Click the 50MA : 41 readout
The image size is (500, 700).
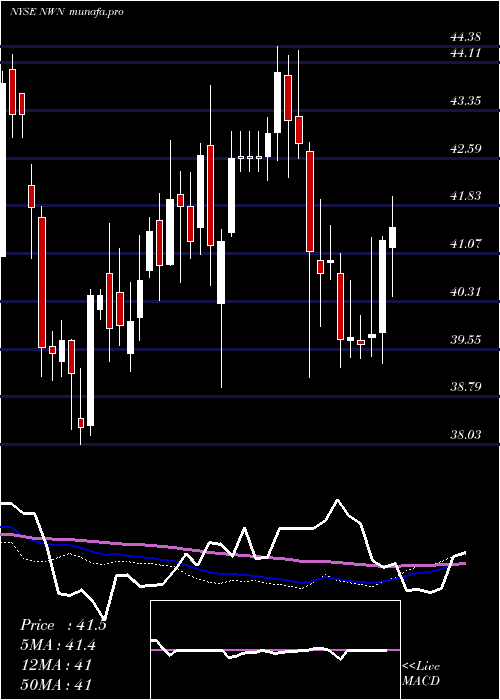[56, 684]
